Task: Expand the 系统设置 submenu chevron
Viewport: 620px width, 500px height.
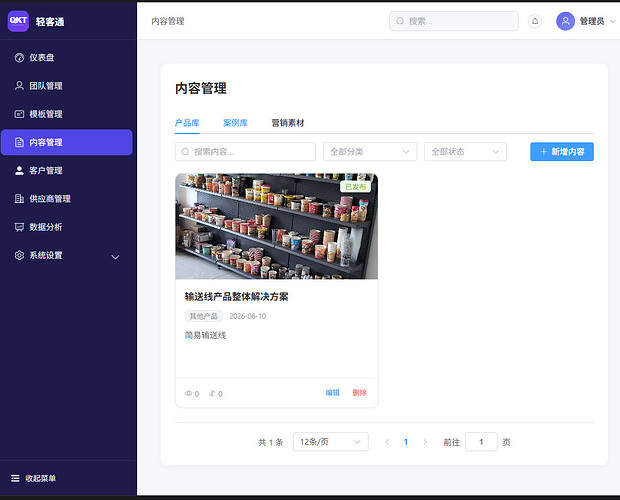Action: coord(115,257)
